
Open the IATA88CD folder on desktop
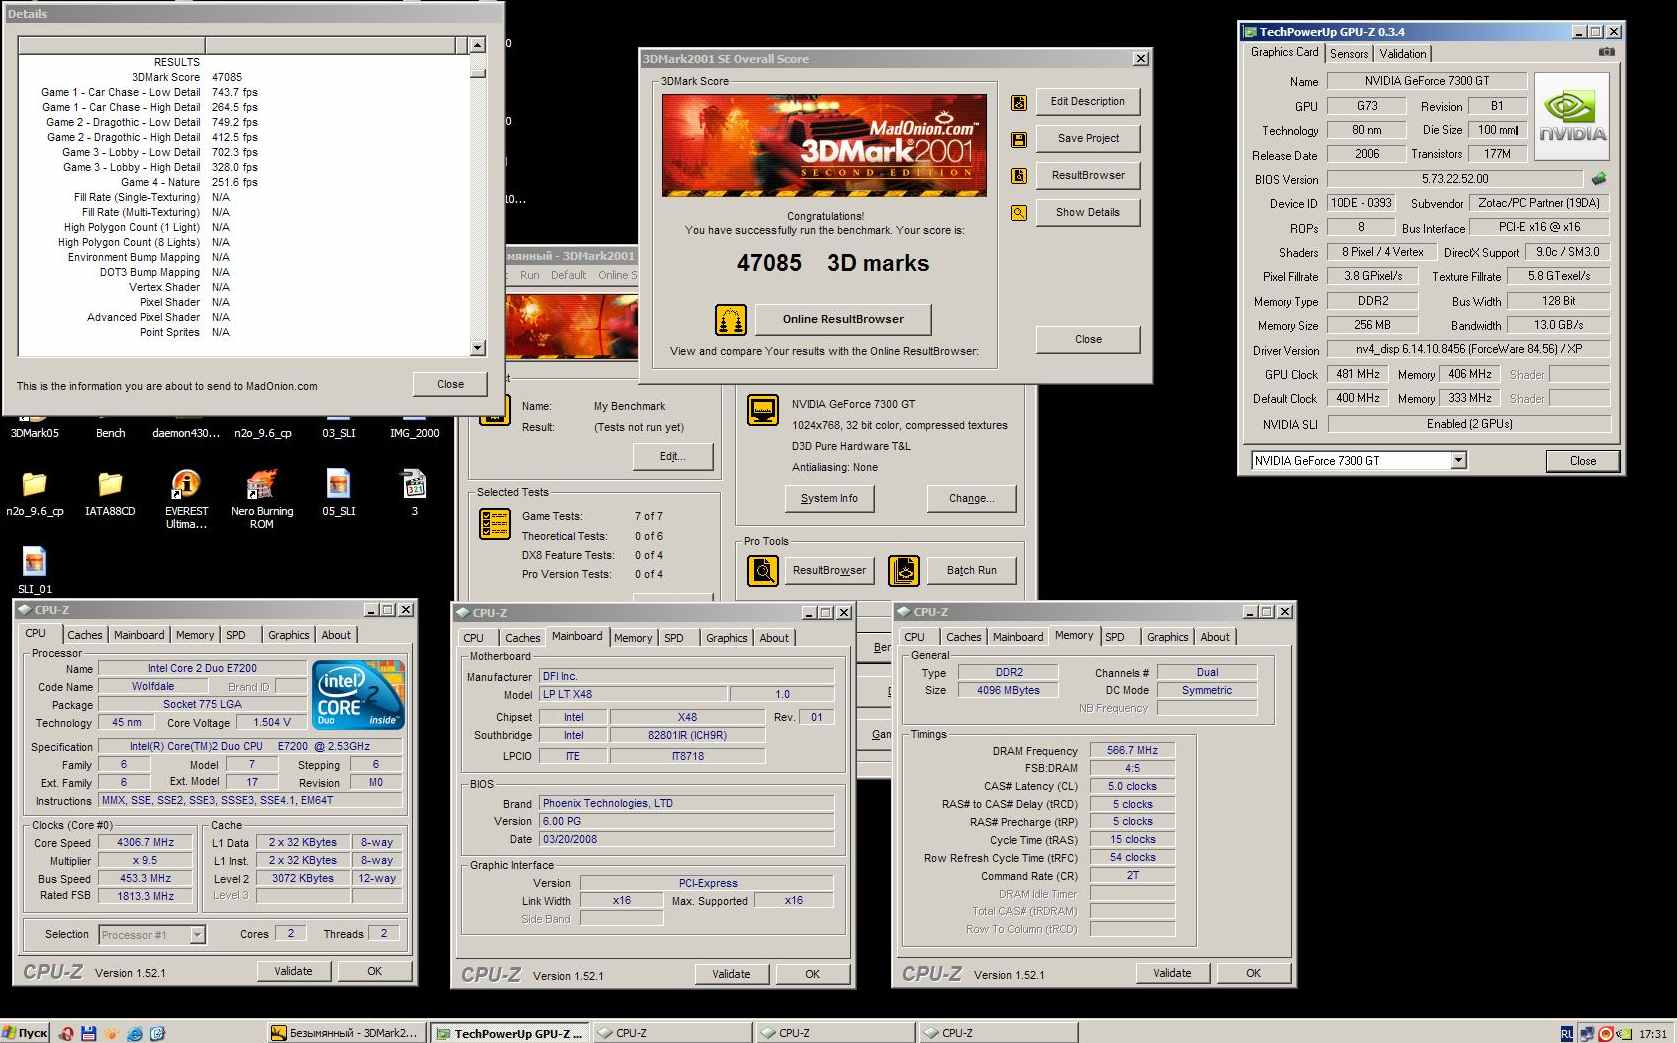coord(110,494)
